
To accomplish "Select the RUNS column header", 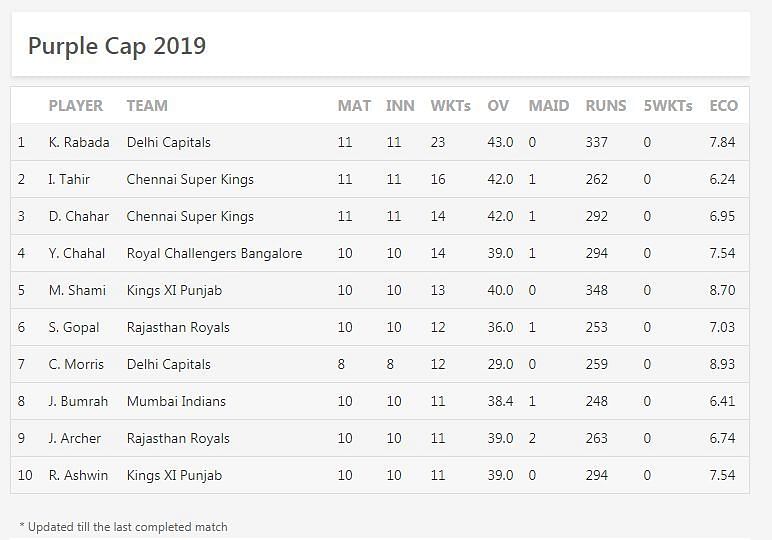I will [605, 105].
